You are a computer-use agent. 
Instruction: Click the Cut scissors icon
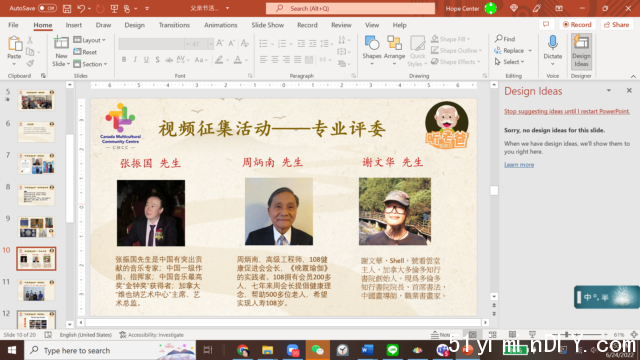pos(30,40)
